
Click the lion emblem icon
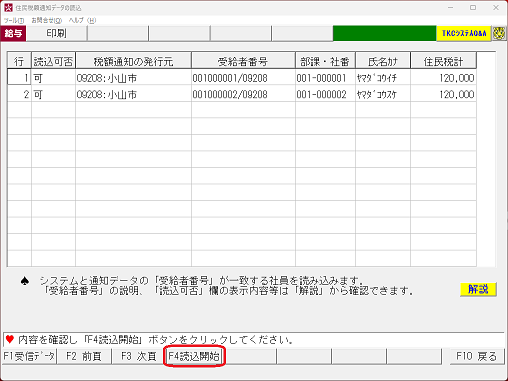pos(499,33)
